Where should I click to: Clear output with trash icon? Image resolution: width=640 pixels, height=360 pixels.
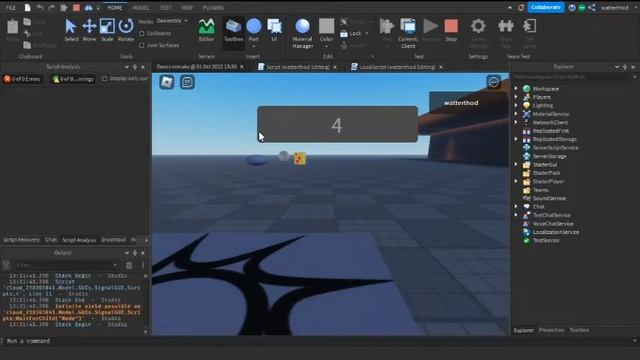coord(129,265)
